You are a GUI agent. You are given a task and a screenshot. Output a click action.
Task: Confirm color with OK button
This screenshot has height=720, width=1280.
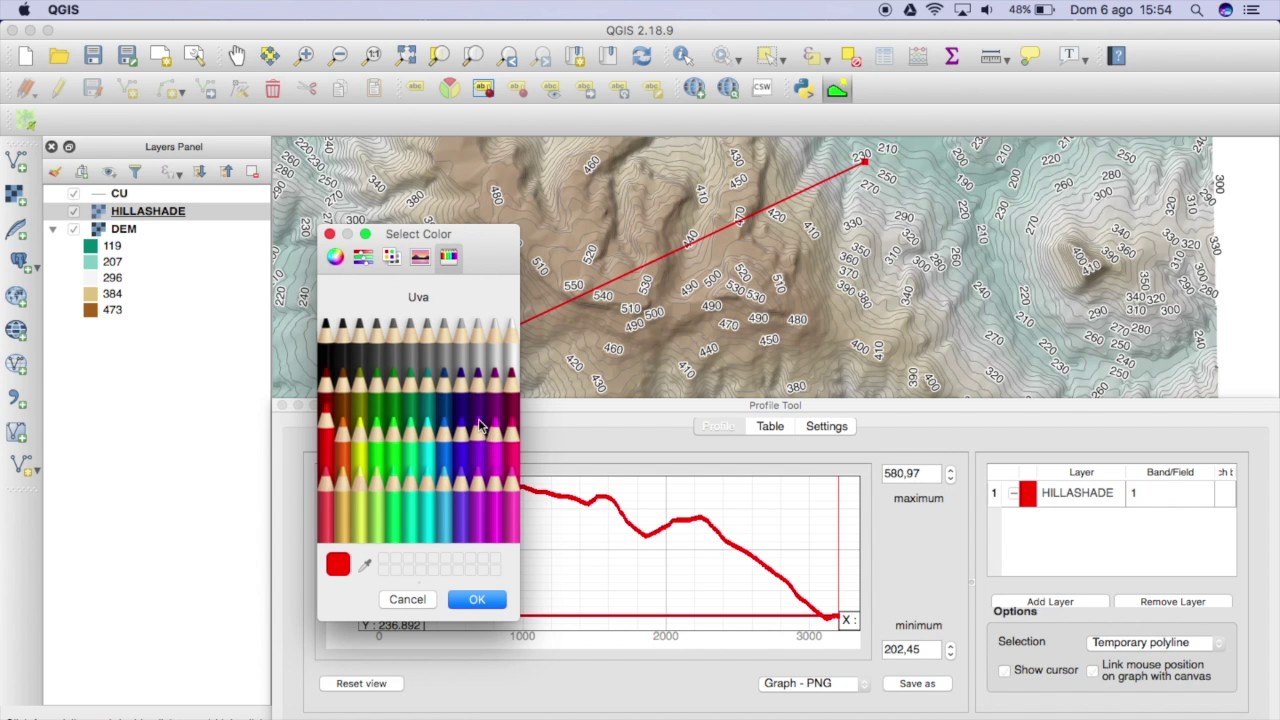(477, 599)
